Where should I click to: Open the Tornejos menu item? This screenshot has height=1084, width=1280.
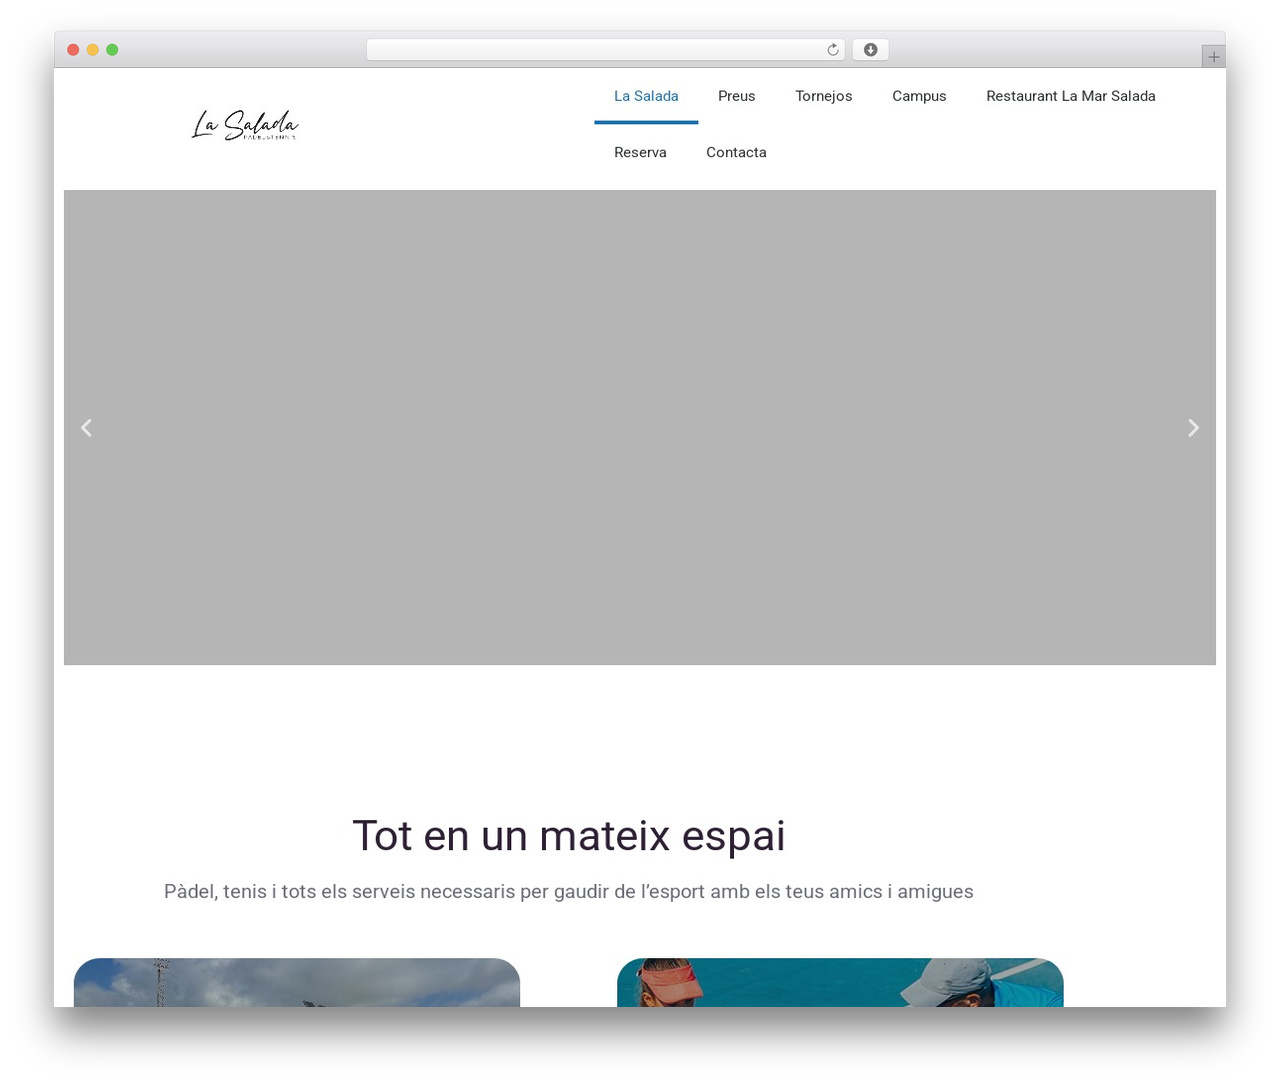tap(824, 96)
